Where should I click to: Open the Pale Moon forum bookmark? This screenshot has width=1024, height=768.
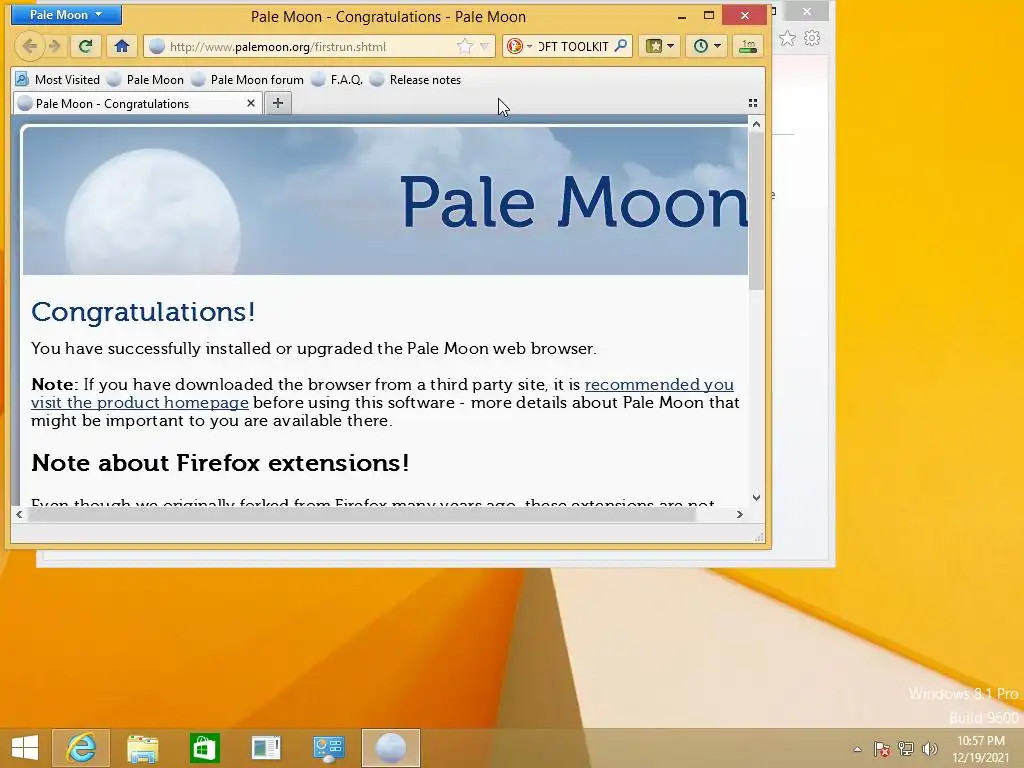tap(248, 80)
